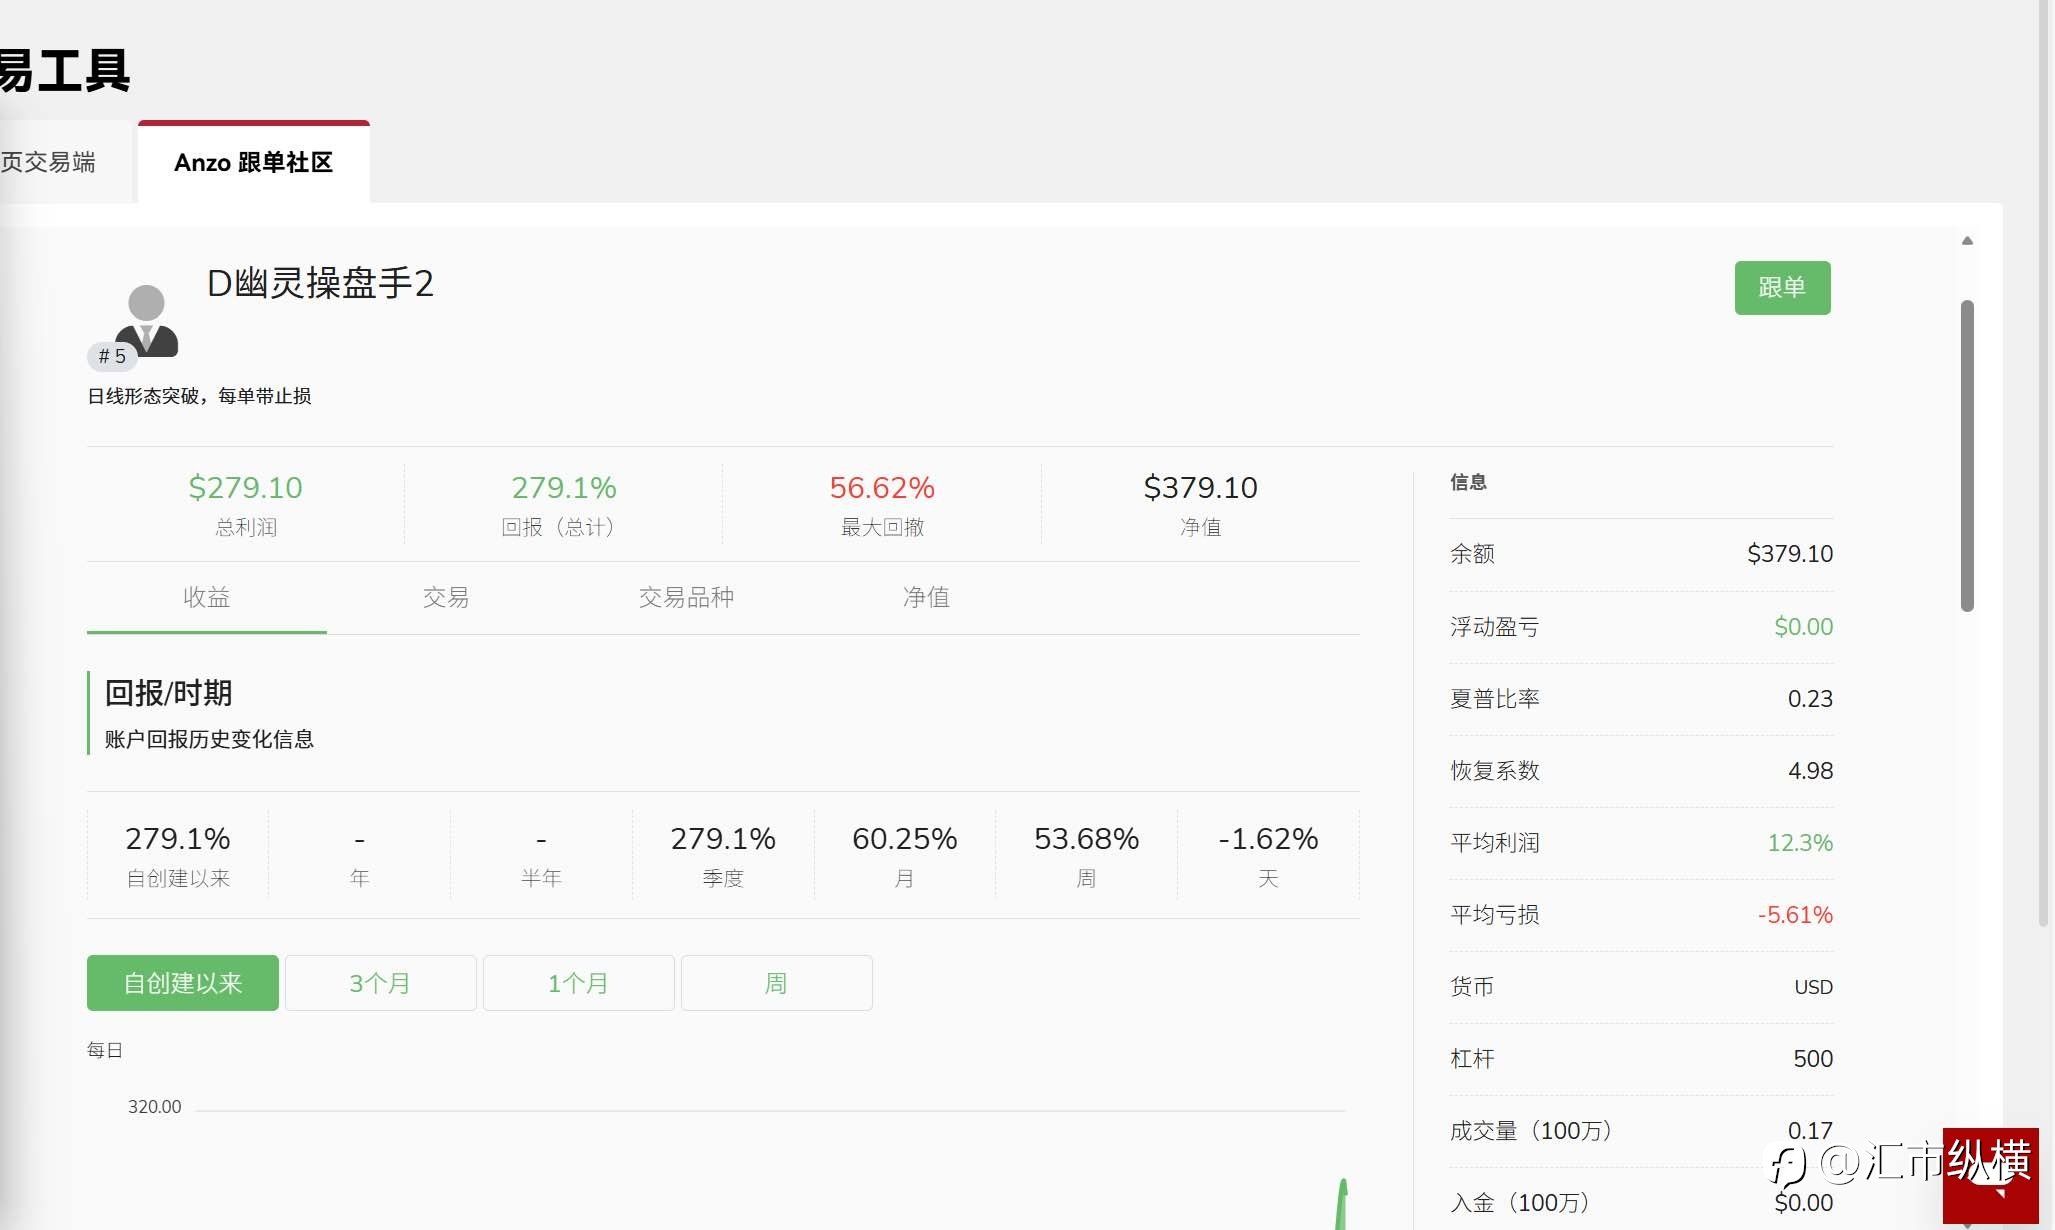Image resolution: width=2055 pixels, height=1230 pixels.
Task: Click the inner panel scroll-up arrow
Action: 1967,241
